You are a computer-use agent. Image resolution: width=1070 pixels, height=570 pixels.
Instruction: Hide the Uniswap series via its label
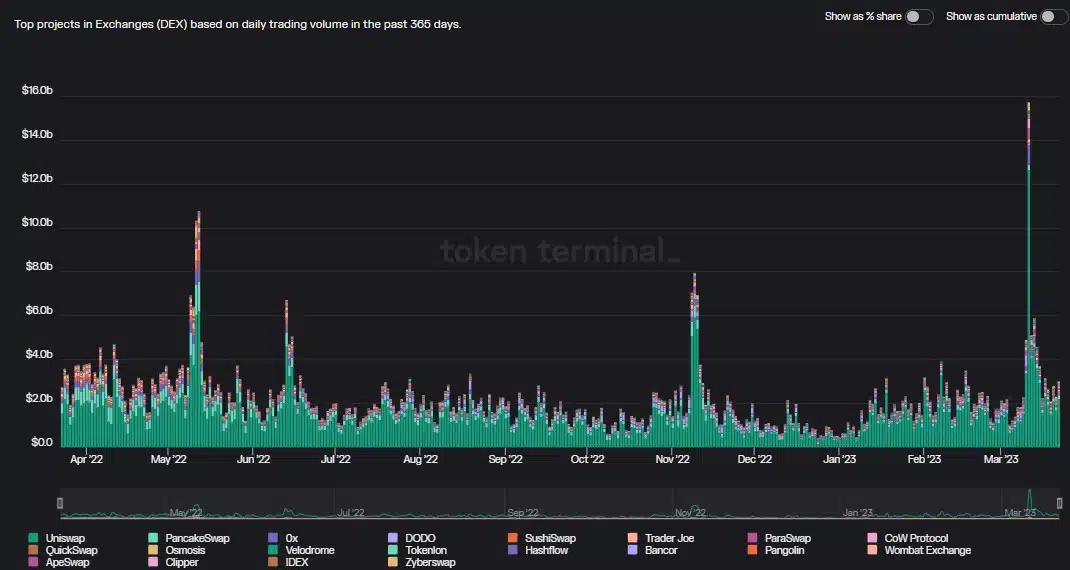[x=66, y=538]
